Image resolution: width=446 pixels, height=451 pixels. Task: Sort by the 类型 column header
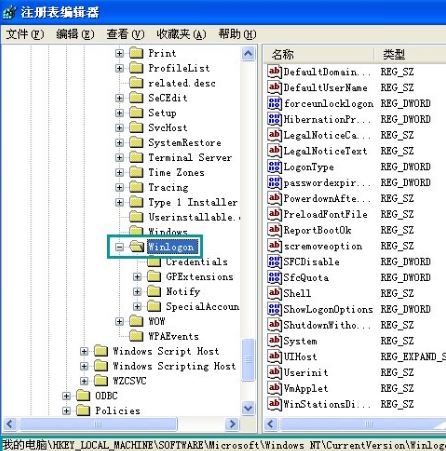click(x=410, y=55)
